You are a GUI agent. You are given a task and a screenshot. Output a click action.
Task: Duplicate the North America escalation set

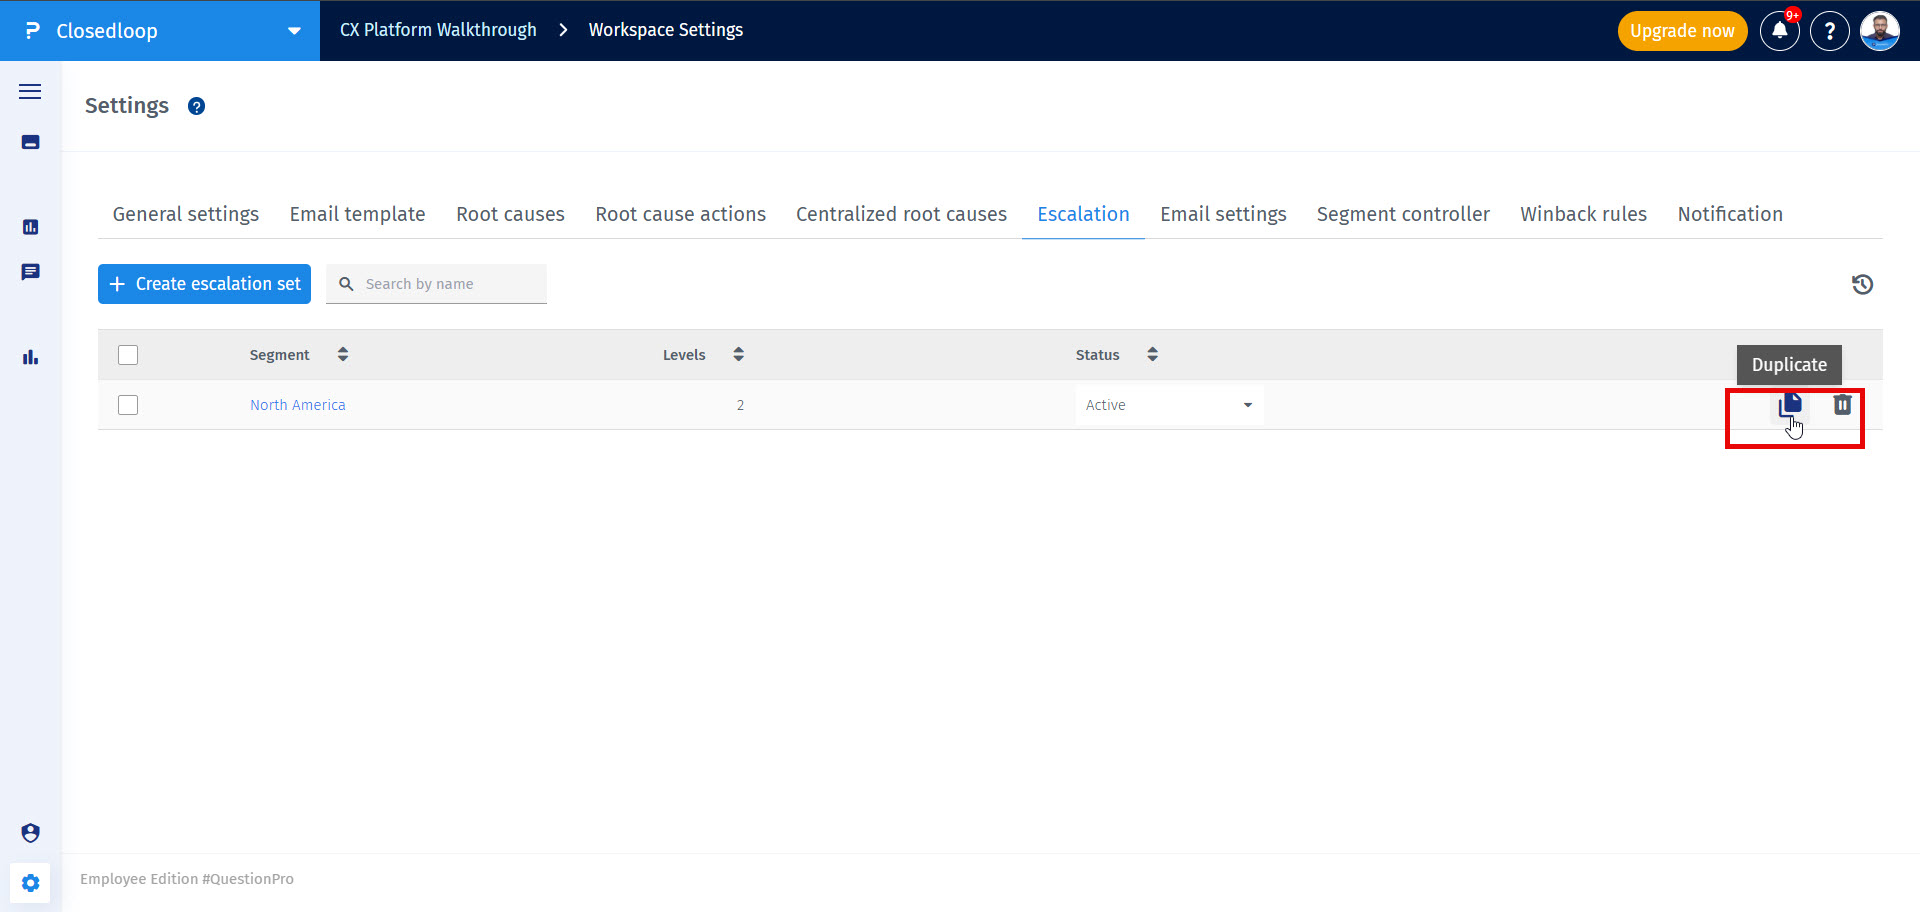pyautogui.click(x=1791, y=404)
